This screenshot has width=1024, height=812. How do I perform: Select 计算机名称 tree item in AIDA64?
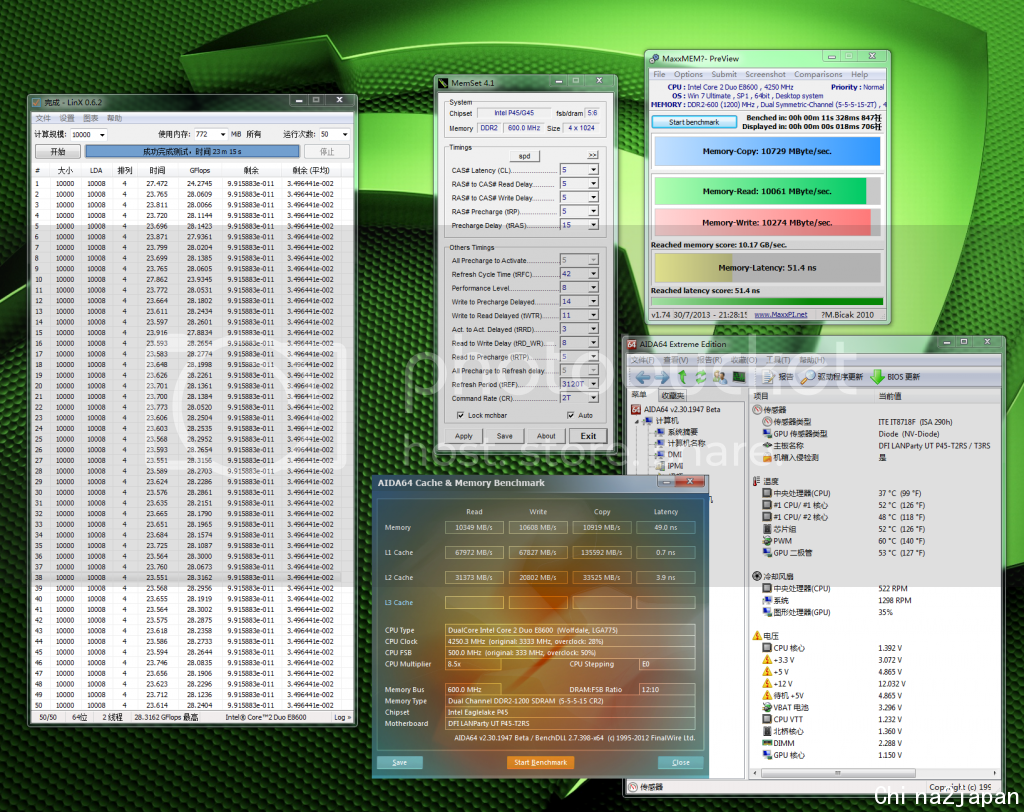[680, 443]
